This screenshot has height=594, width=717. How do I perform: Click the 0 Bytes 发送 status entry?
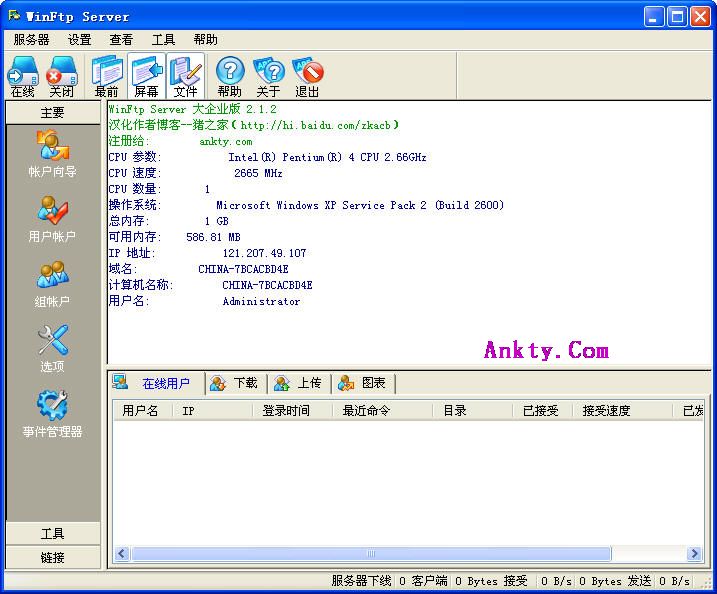tap(615, 581)
